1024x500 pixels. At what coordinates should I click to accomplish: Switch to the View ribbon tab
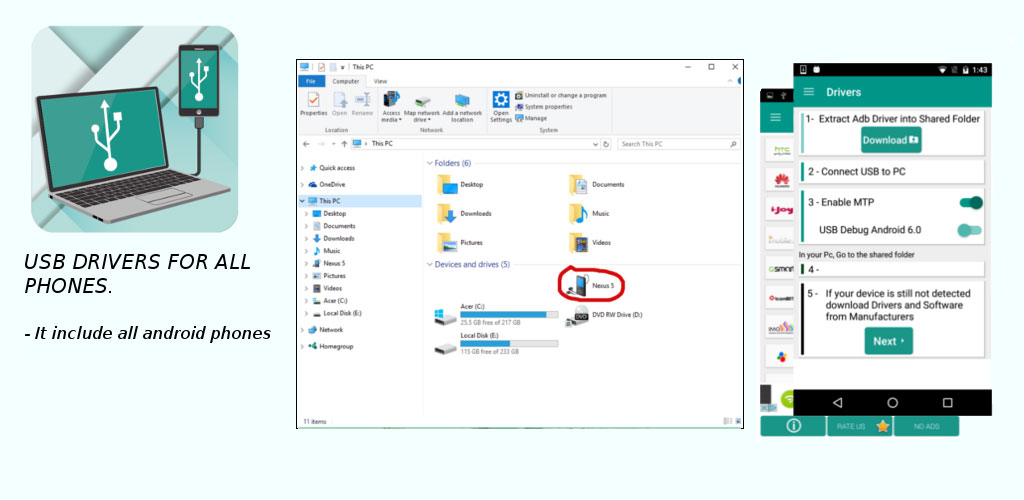point(380,82)
